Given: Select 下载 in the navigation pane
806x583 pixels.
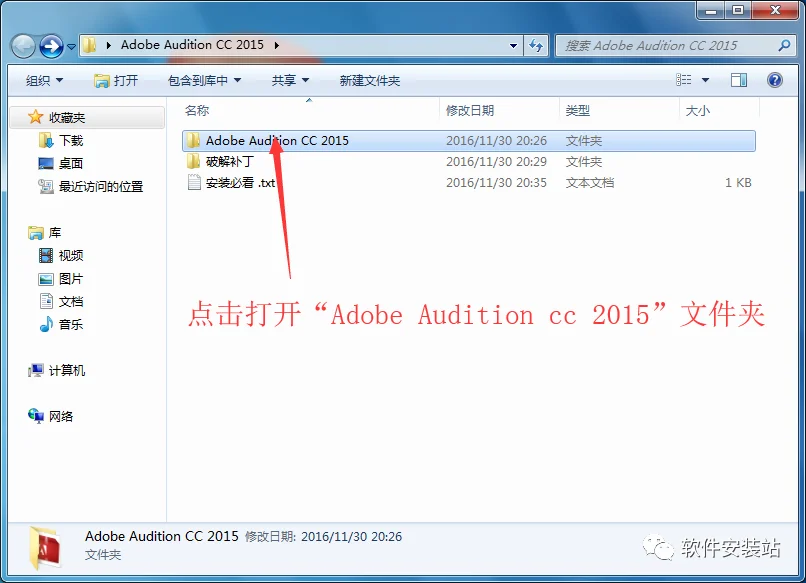Looking at the screenshot, I should (70, 140).
